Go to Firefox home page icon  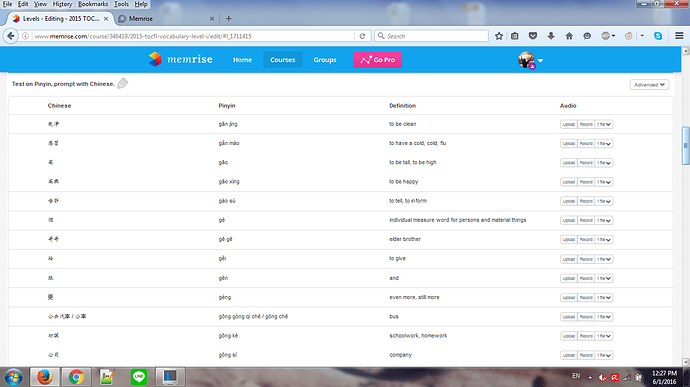(x=569, y=36)
